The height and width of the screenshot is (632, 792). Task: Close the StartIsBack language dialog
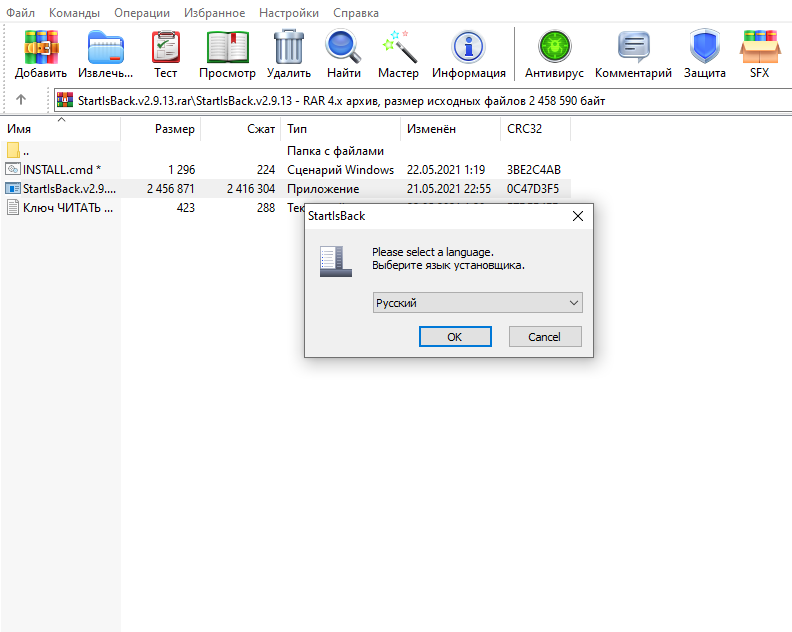578,216
